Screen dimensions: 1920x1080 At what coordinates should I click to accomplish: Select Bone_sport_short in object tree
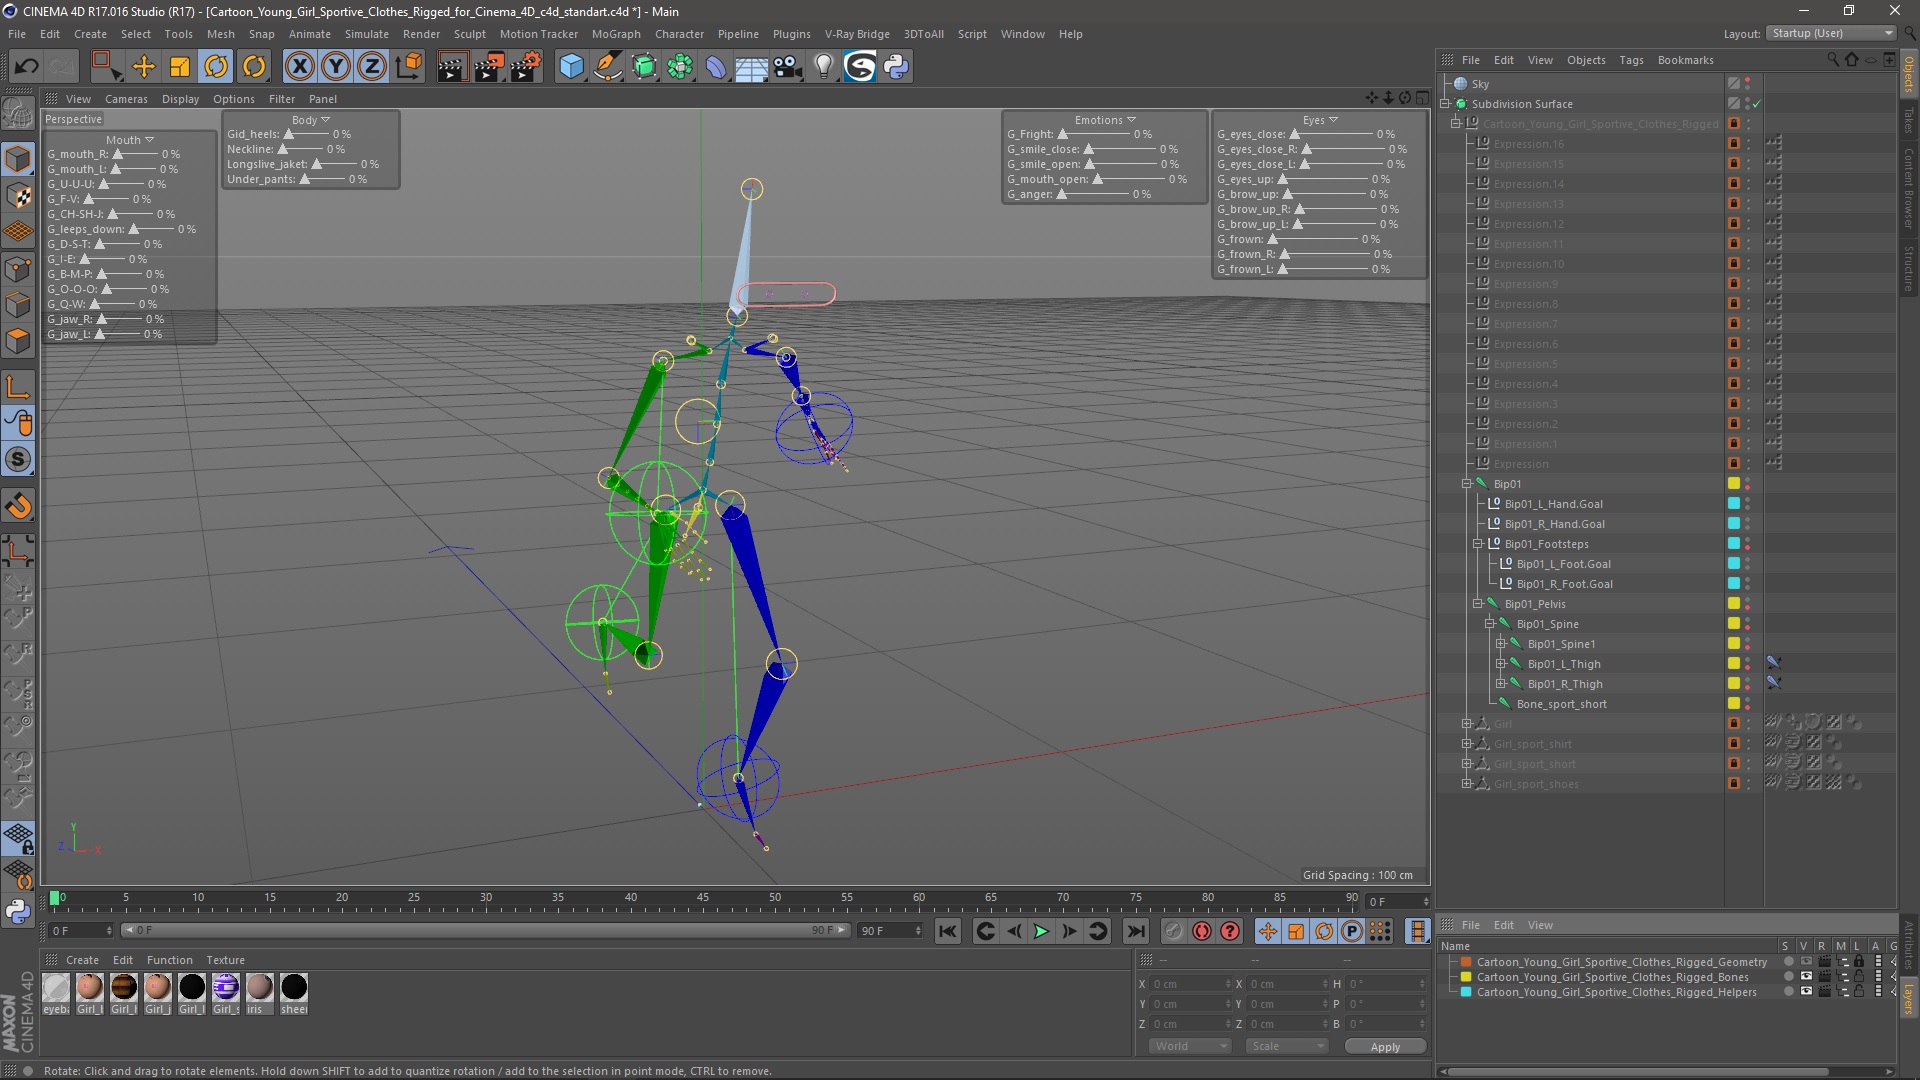[1561, 704]
